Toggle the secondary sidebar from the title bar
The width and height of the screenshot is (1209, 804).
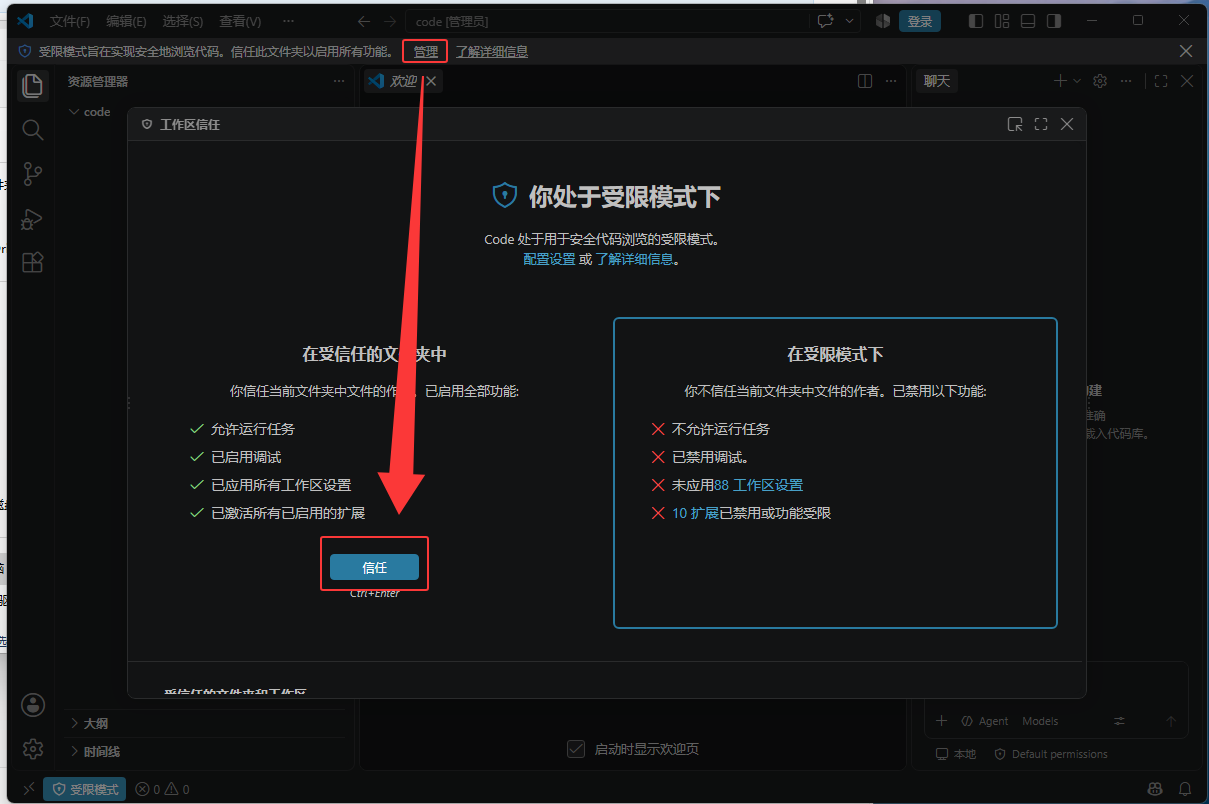[x=1054, y=21]
